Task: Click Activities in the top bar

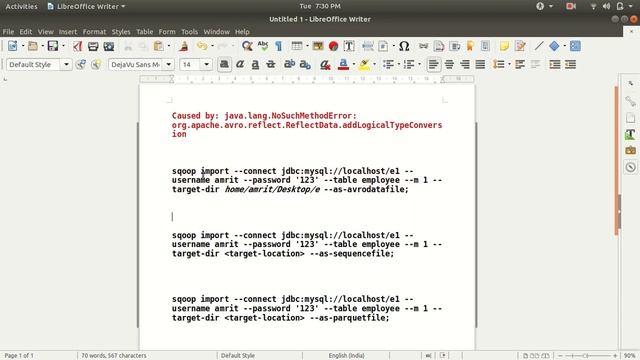Action: pos(21,6)
